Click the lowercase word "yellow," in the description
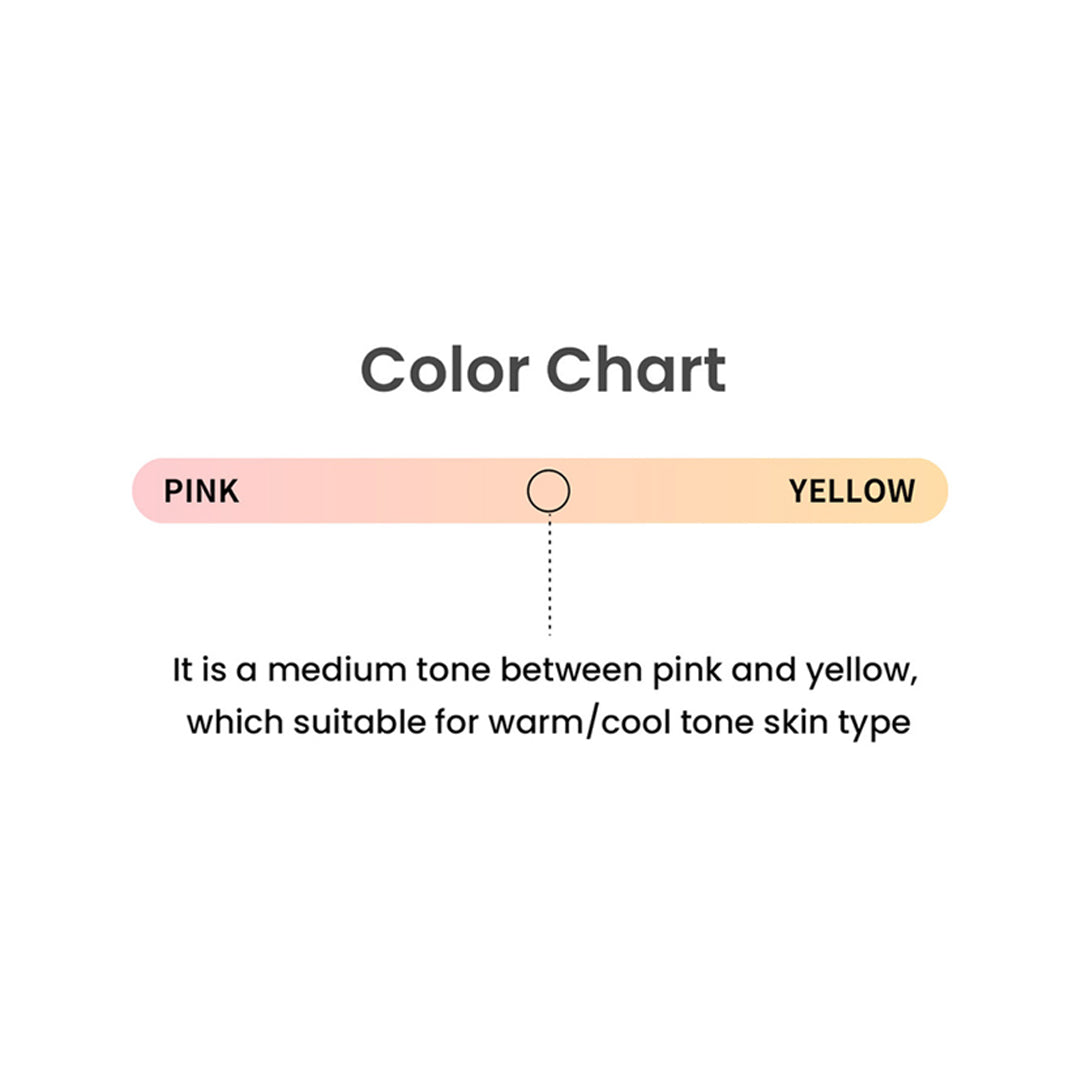The image size is (1080, 1080). point(861,672)
